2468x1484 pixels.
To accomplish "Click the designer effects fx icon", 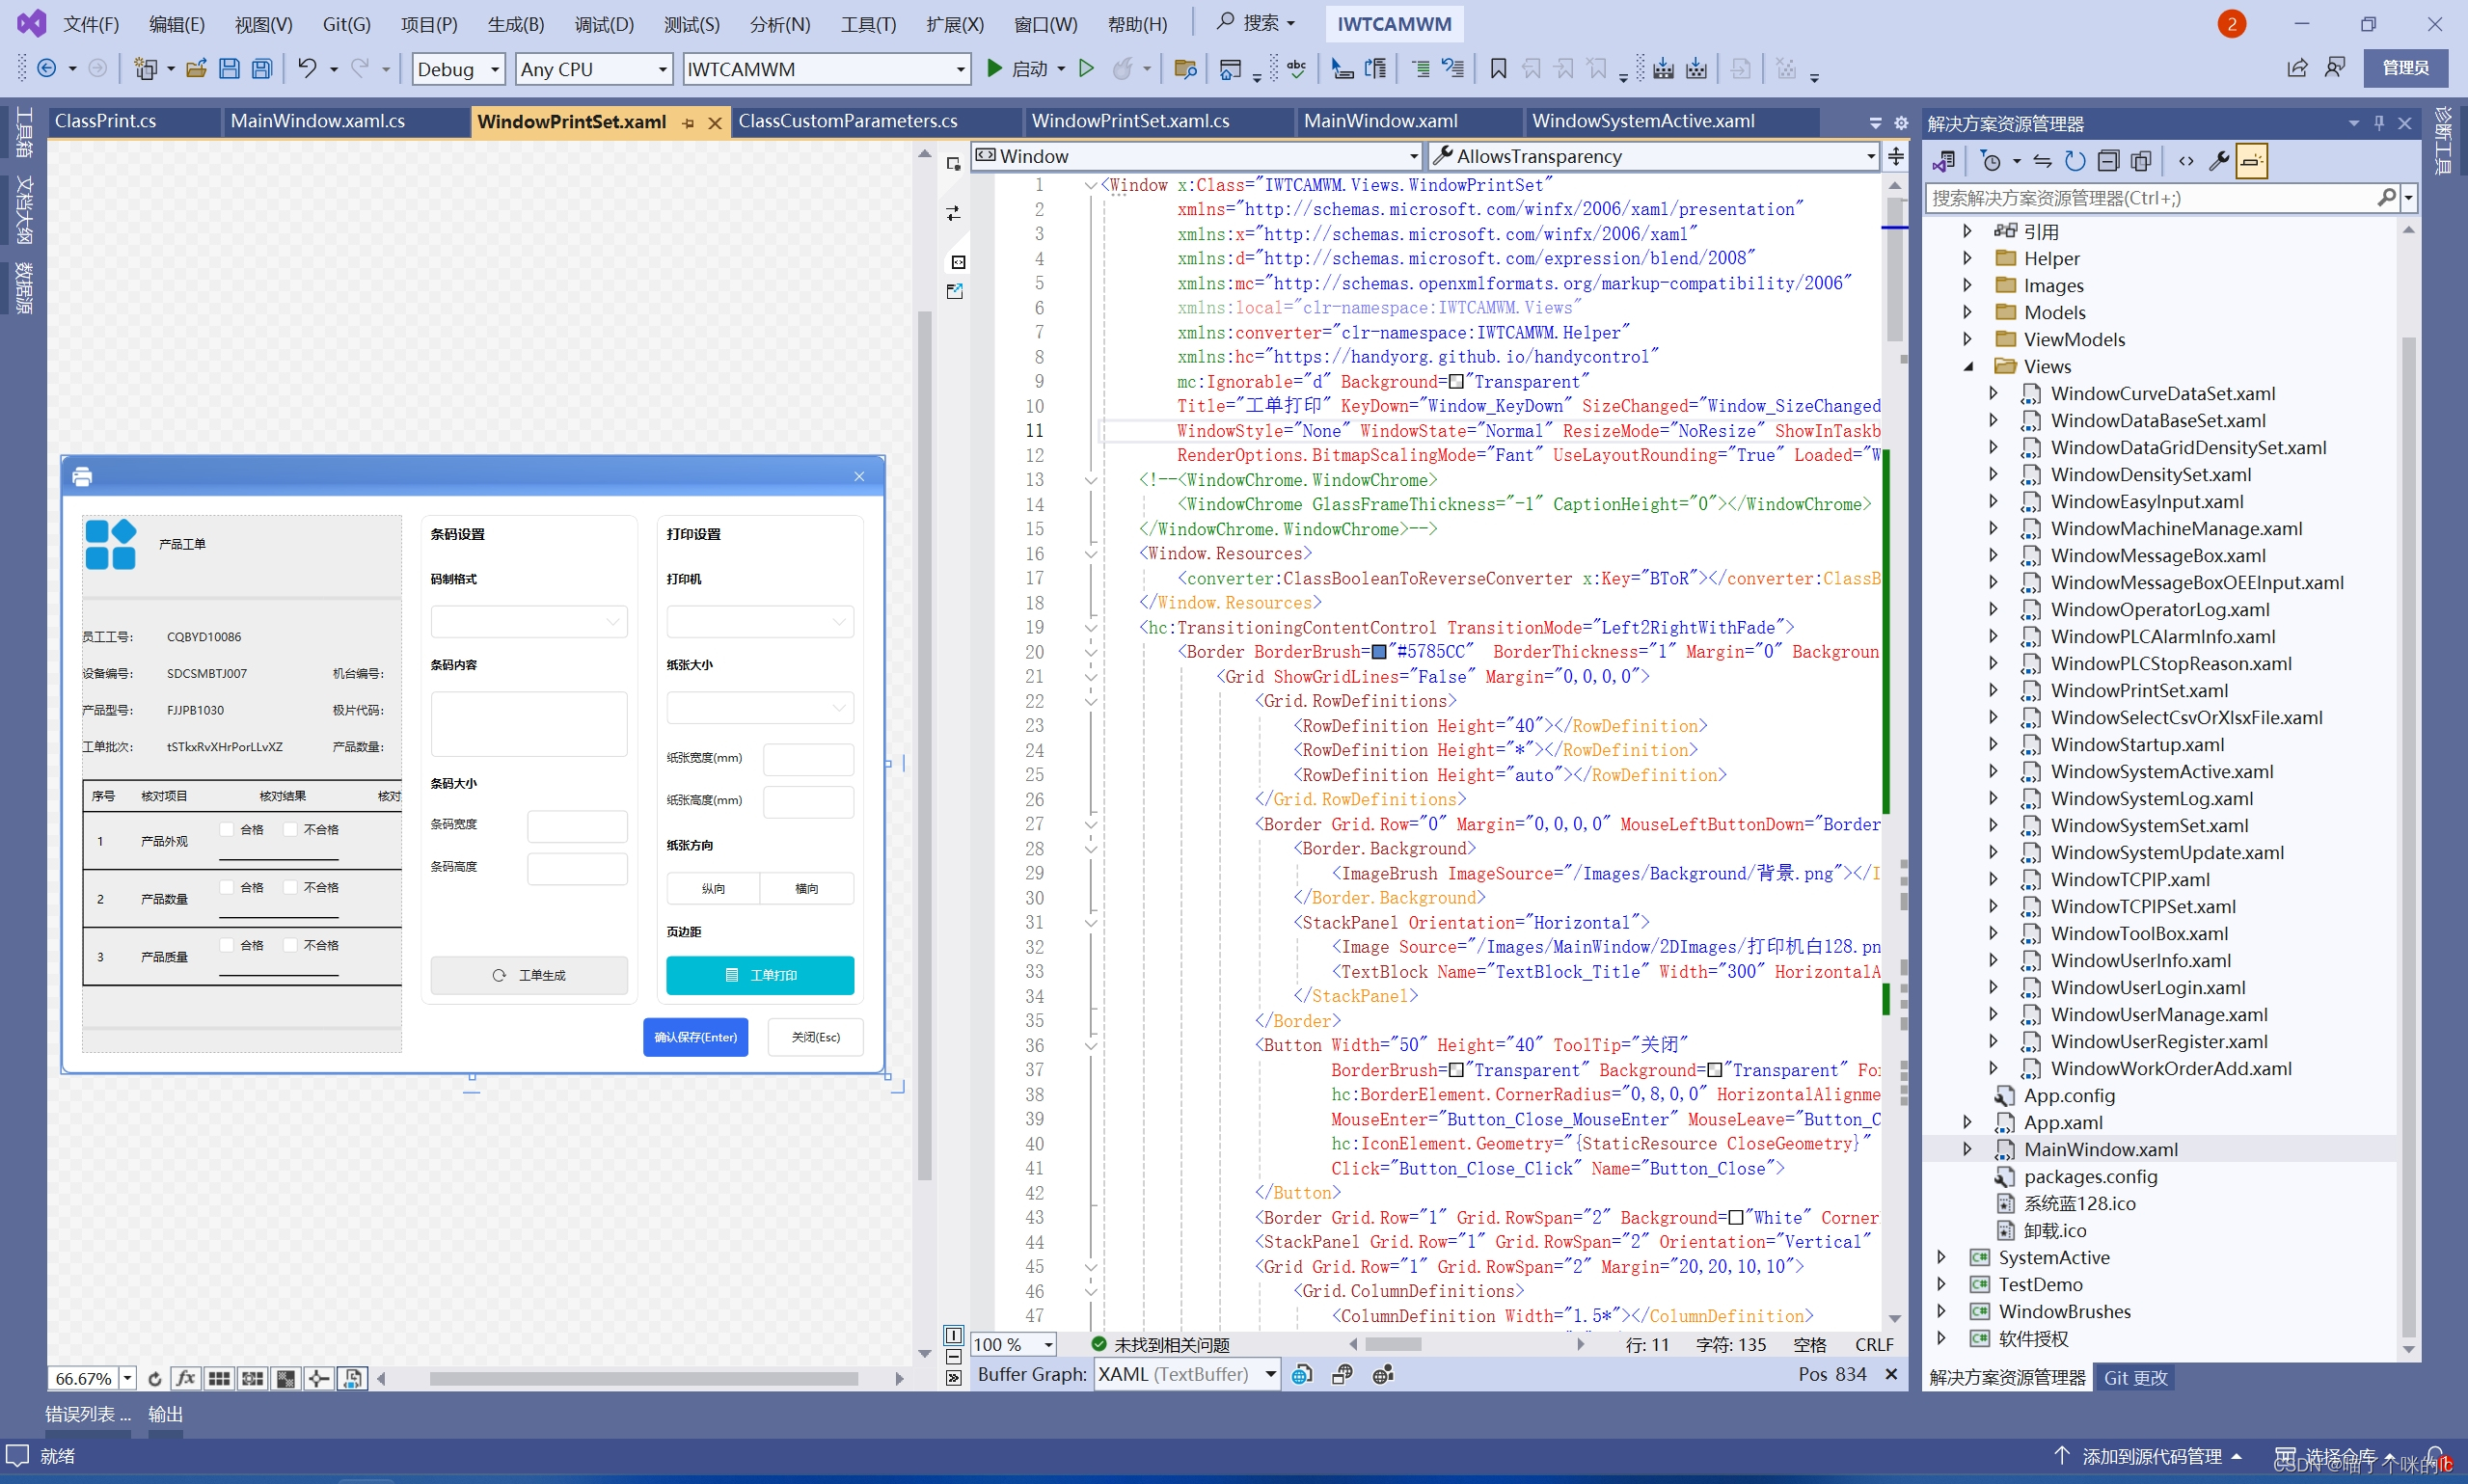I will [185, 1378].
